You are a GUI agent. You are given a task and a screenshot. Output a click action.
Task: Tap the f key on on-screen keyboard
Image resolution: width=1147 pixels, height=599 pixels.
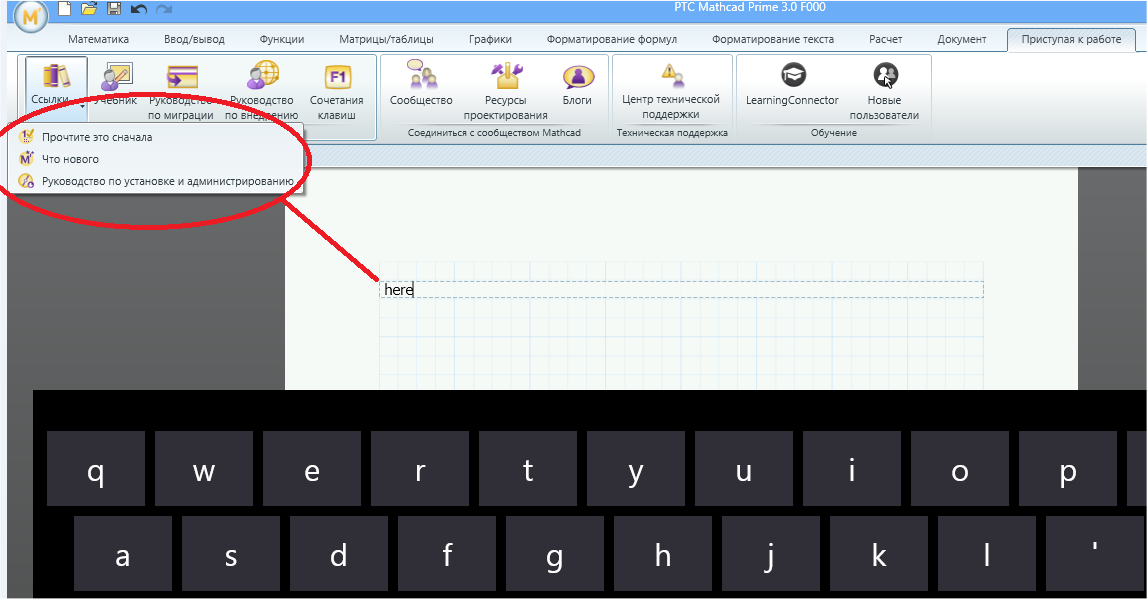tap(447, 554)
